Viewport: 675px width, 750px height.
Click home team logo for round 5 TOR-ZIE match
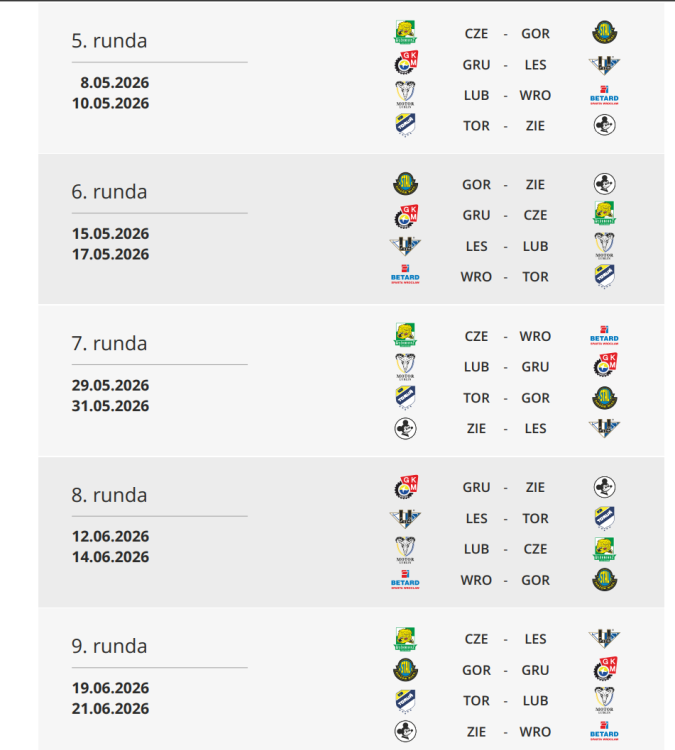tap(405, 125)
